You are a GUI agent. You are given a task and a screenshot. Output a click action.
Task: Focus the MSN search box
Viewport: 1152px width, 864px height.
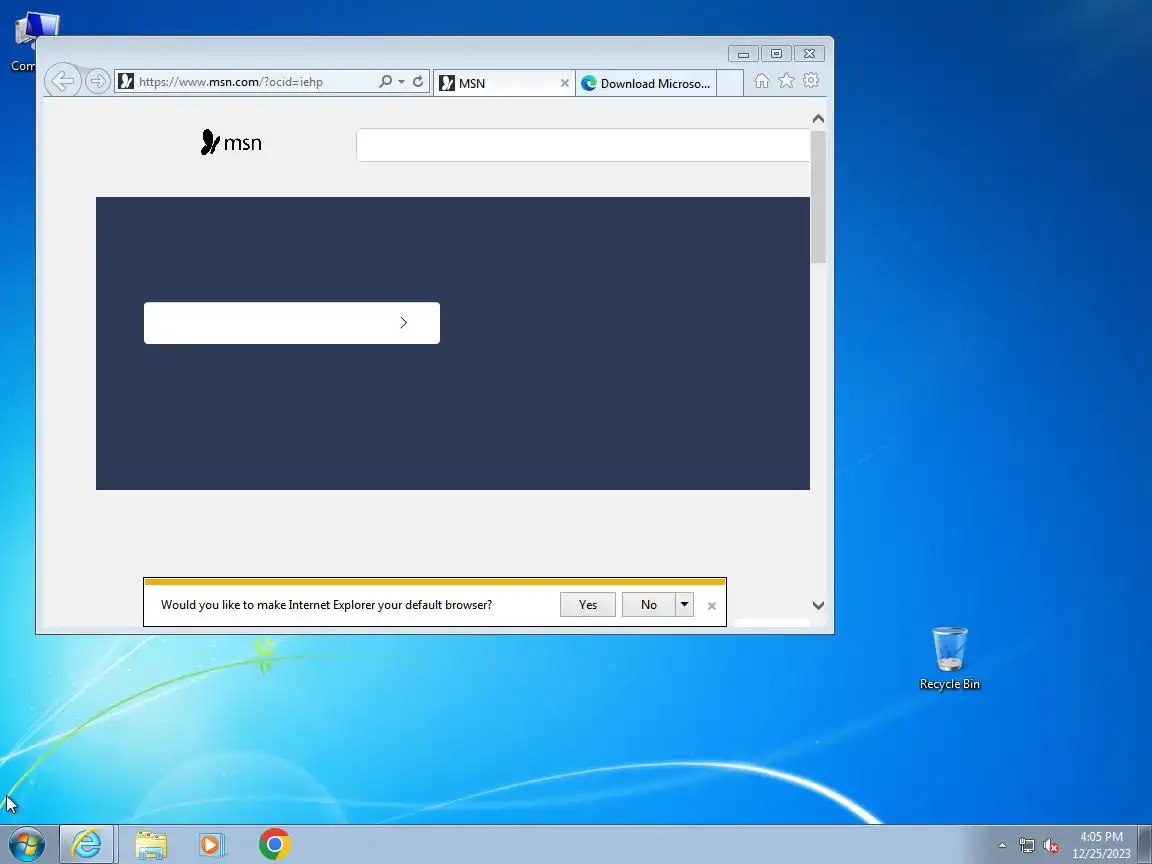[x=583, y=145]
